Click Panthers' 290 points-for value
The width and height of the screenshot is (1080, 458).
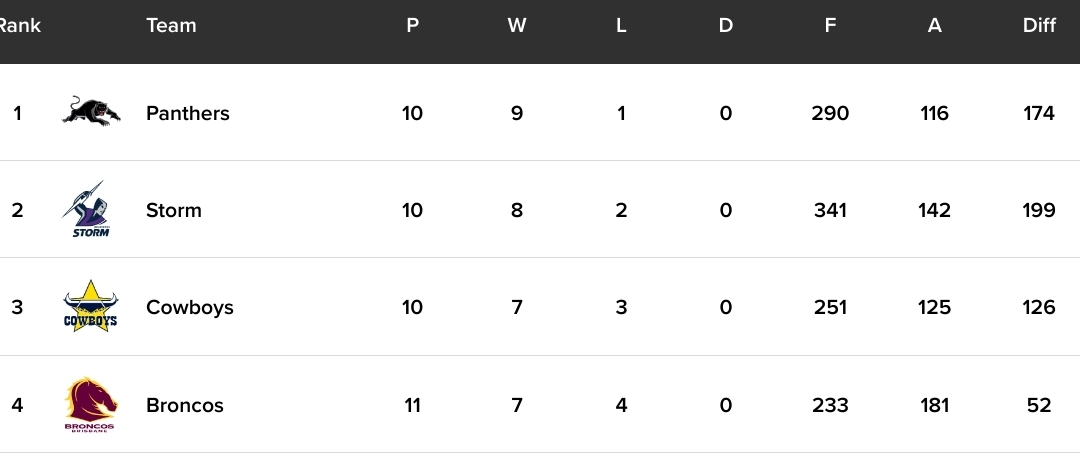(x=830, y=113)
